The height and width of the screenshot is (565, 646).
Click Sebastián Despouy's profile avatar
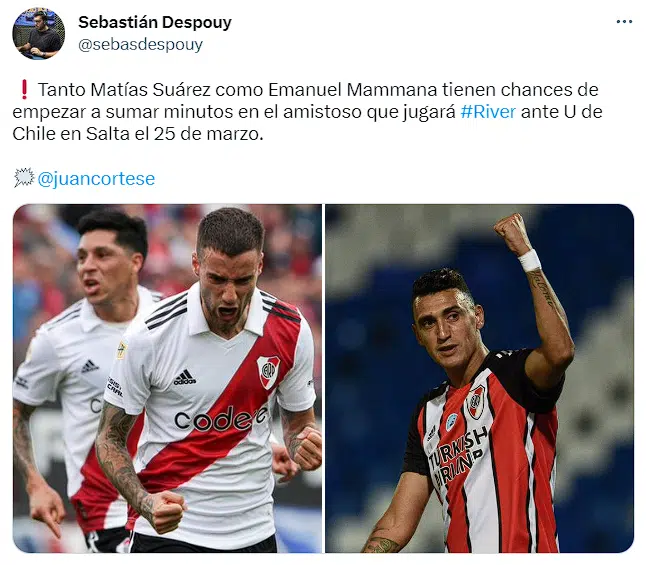(x=38, y=33)
